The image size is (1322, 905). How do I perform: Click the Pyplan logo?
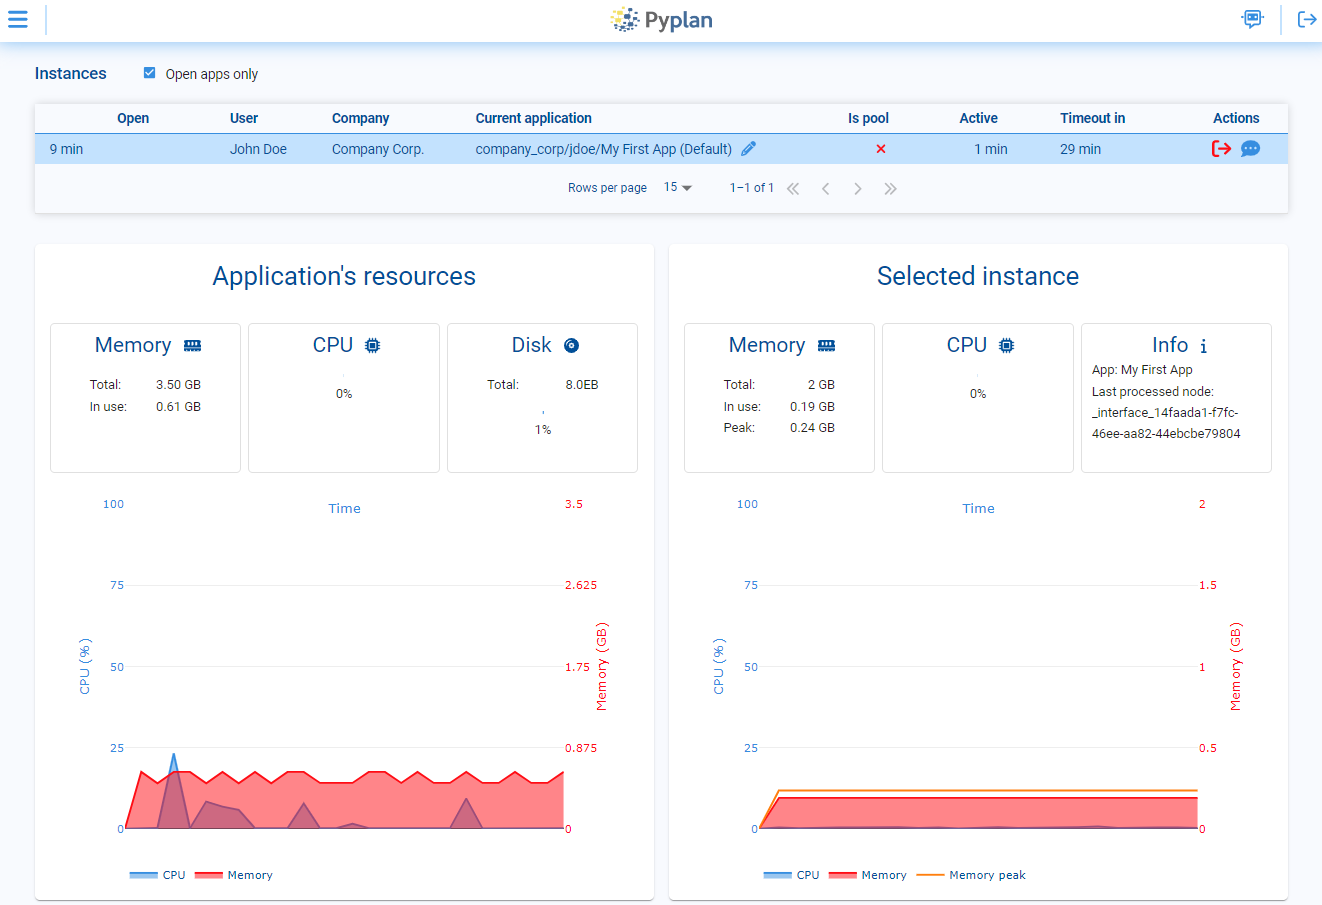pyautogui.click(x=660, y=19)
